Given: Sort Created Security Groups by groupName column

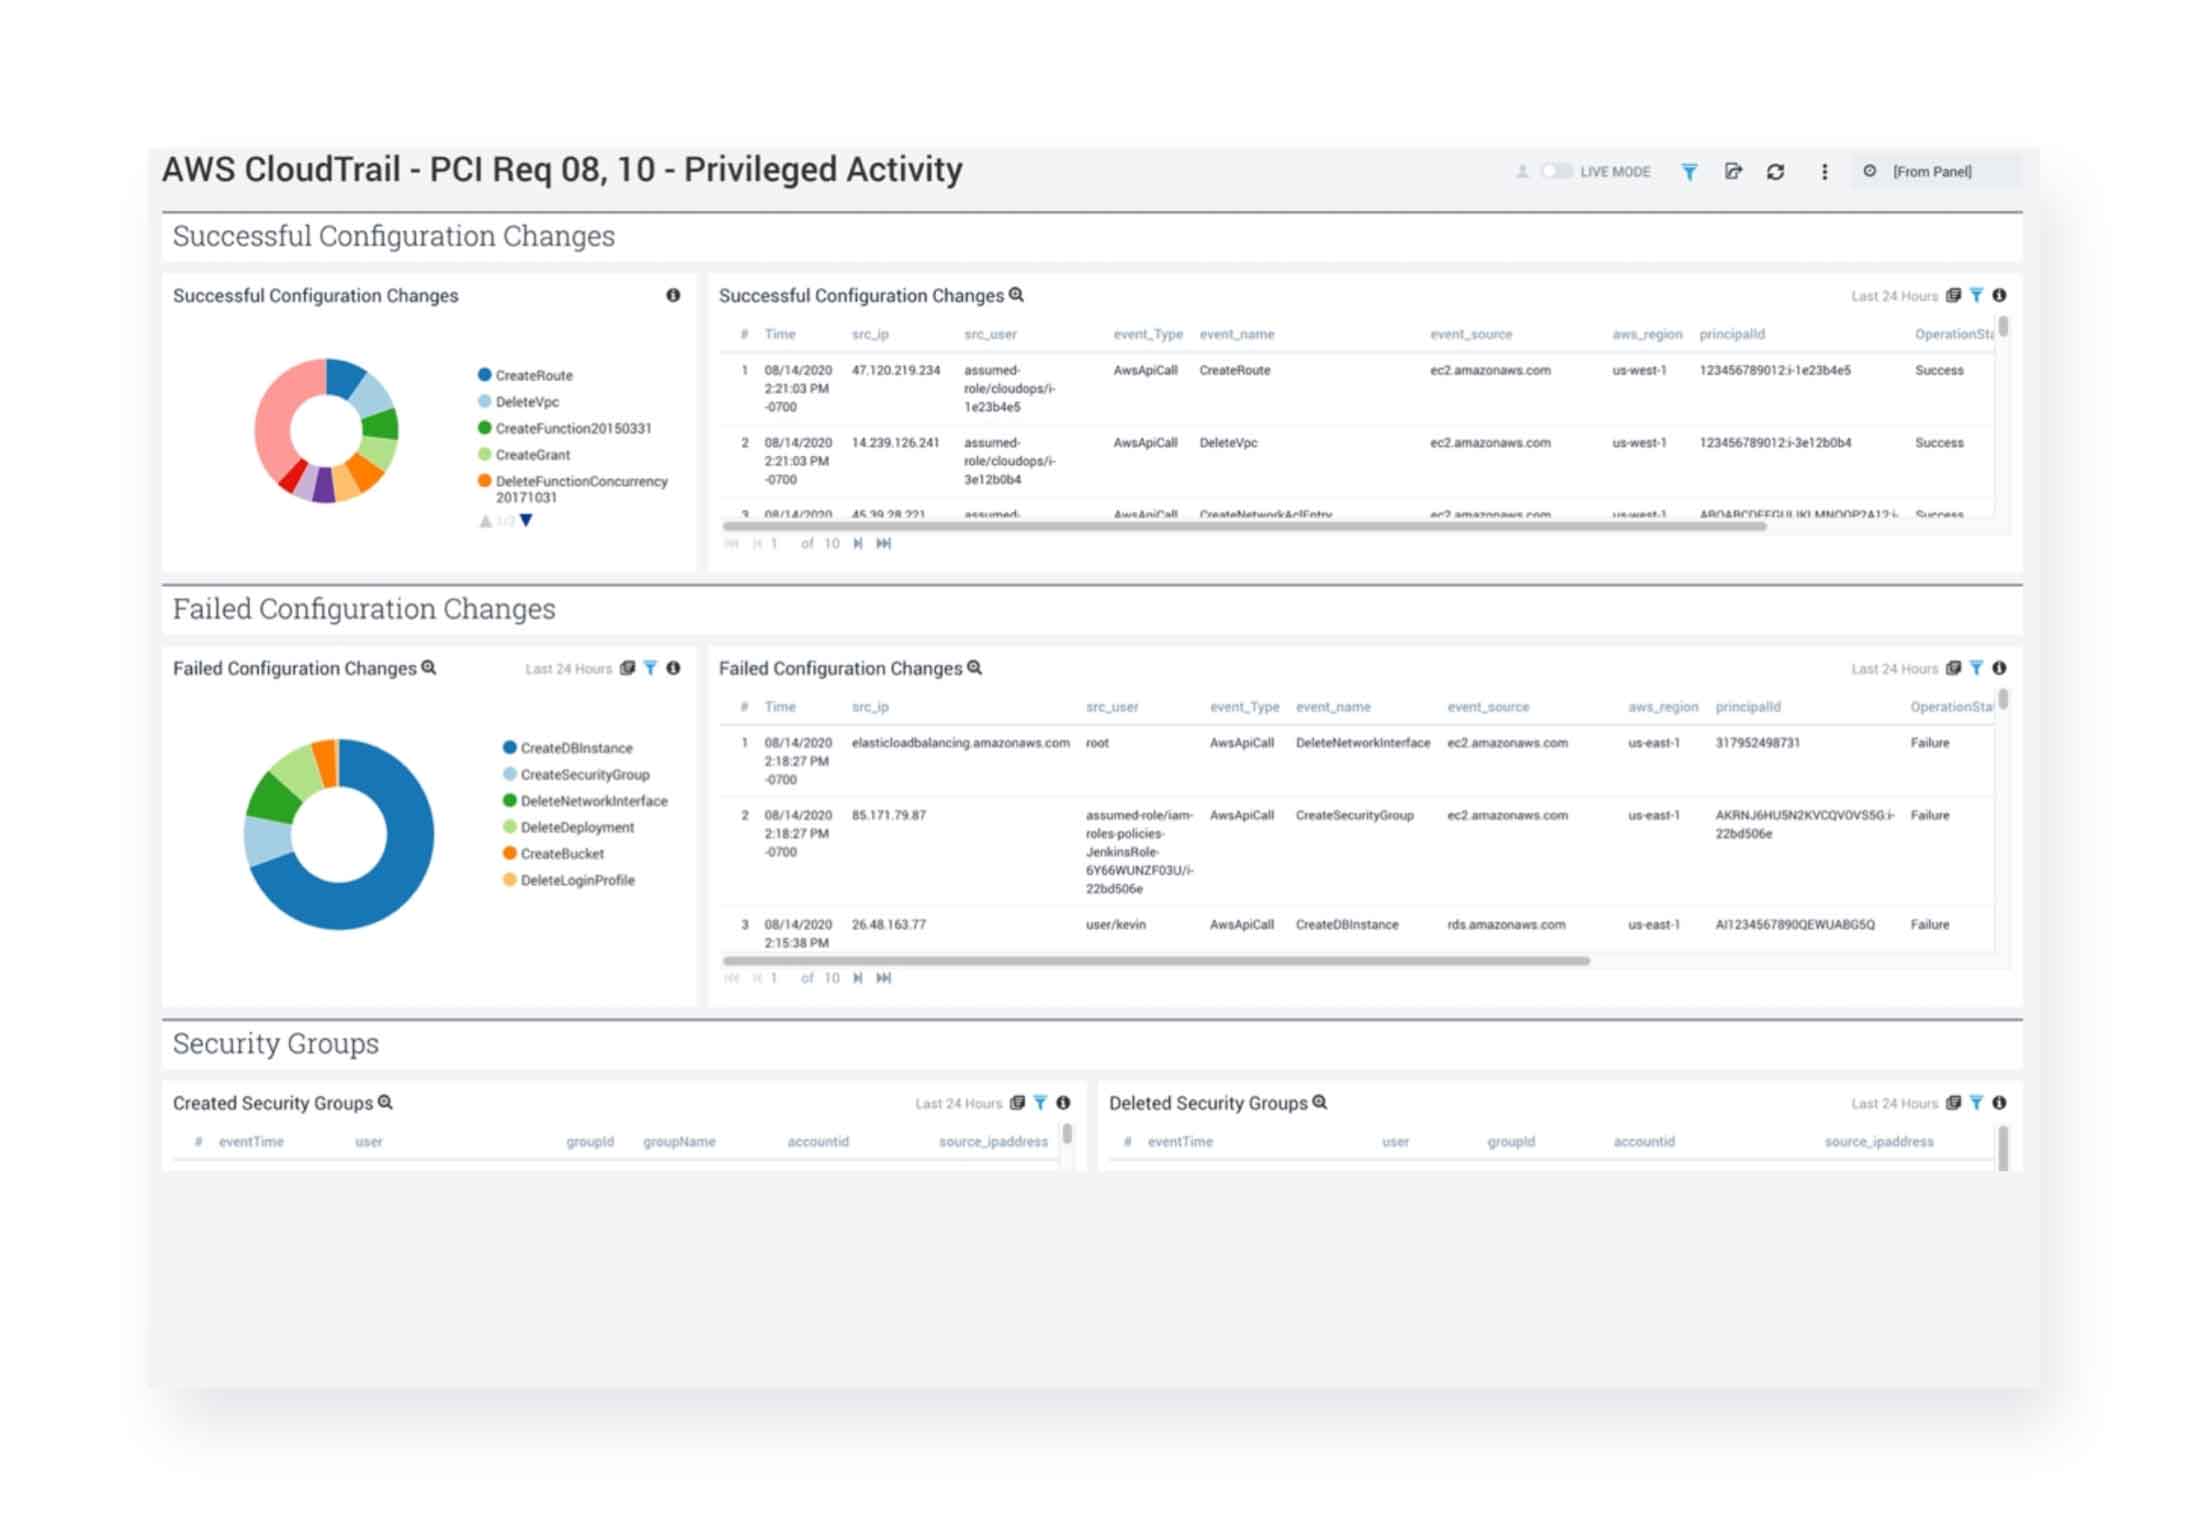Looking at the screenshot, I should coord(679,1142).
